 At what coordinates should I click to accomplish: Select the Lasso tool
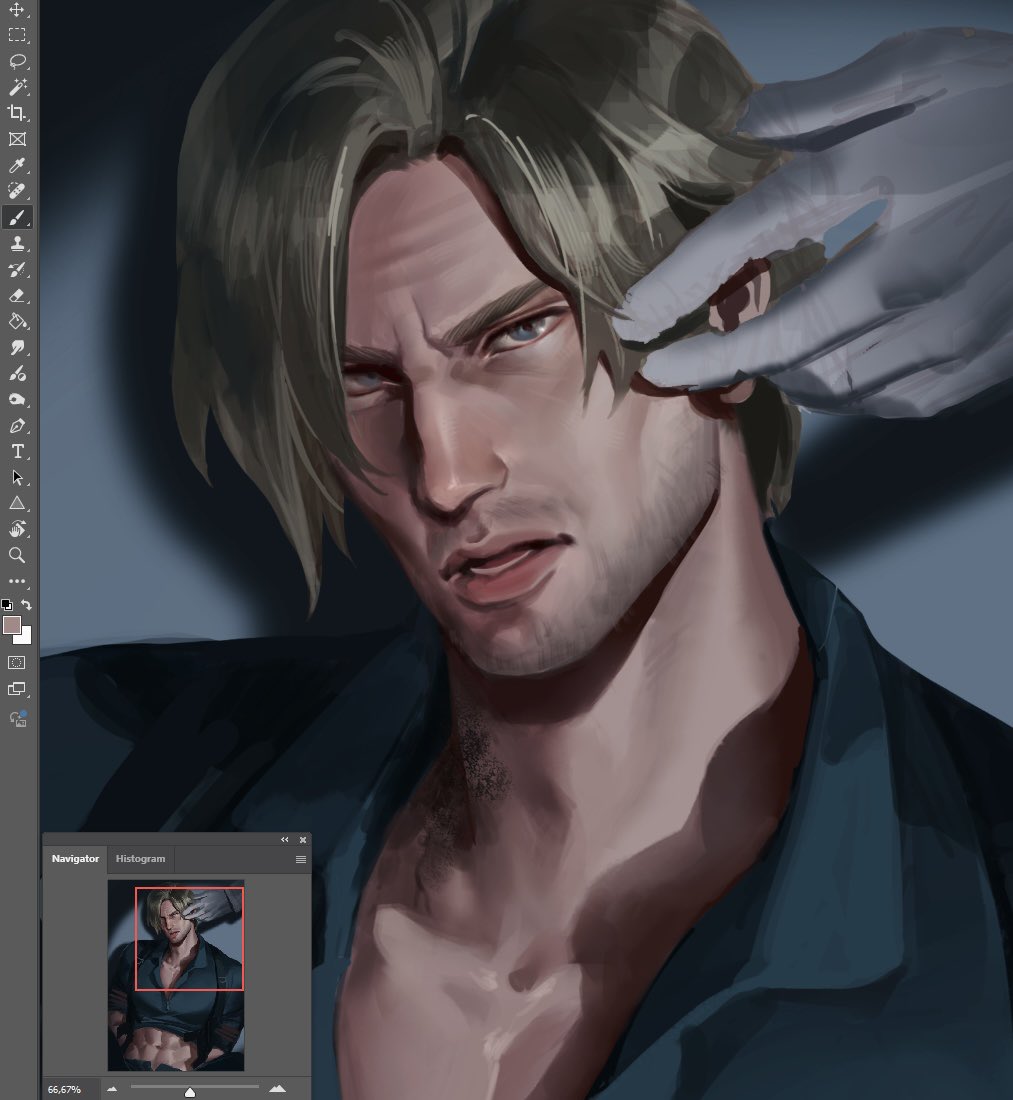pos(17,61)
